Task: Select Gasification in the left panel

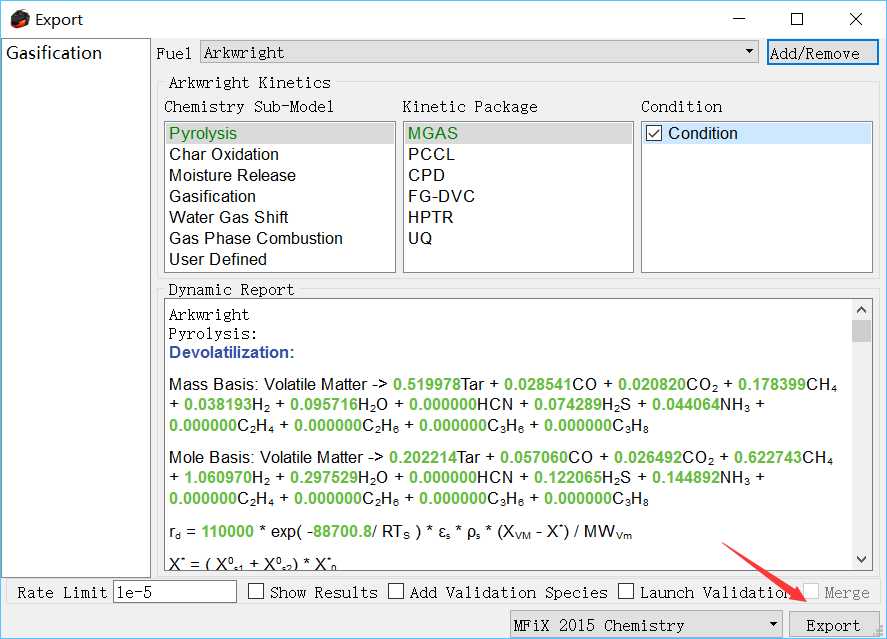Action: pyautogui.click(x=54, y=53)
